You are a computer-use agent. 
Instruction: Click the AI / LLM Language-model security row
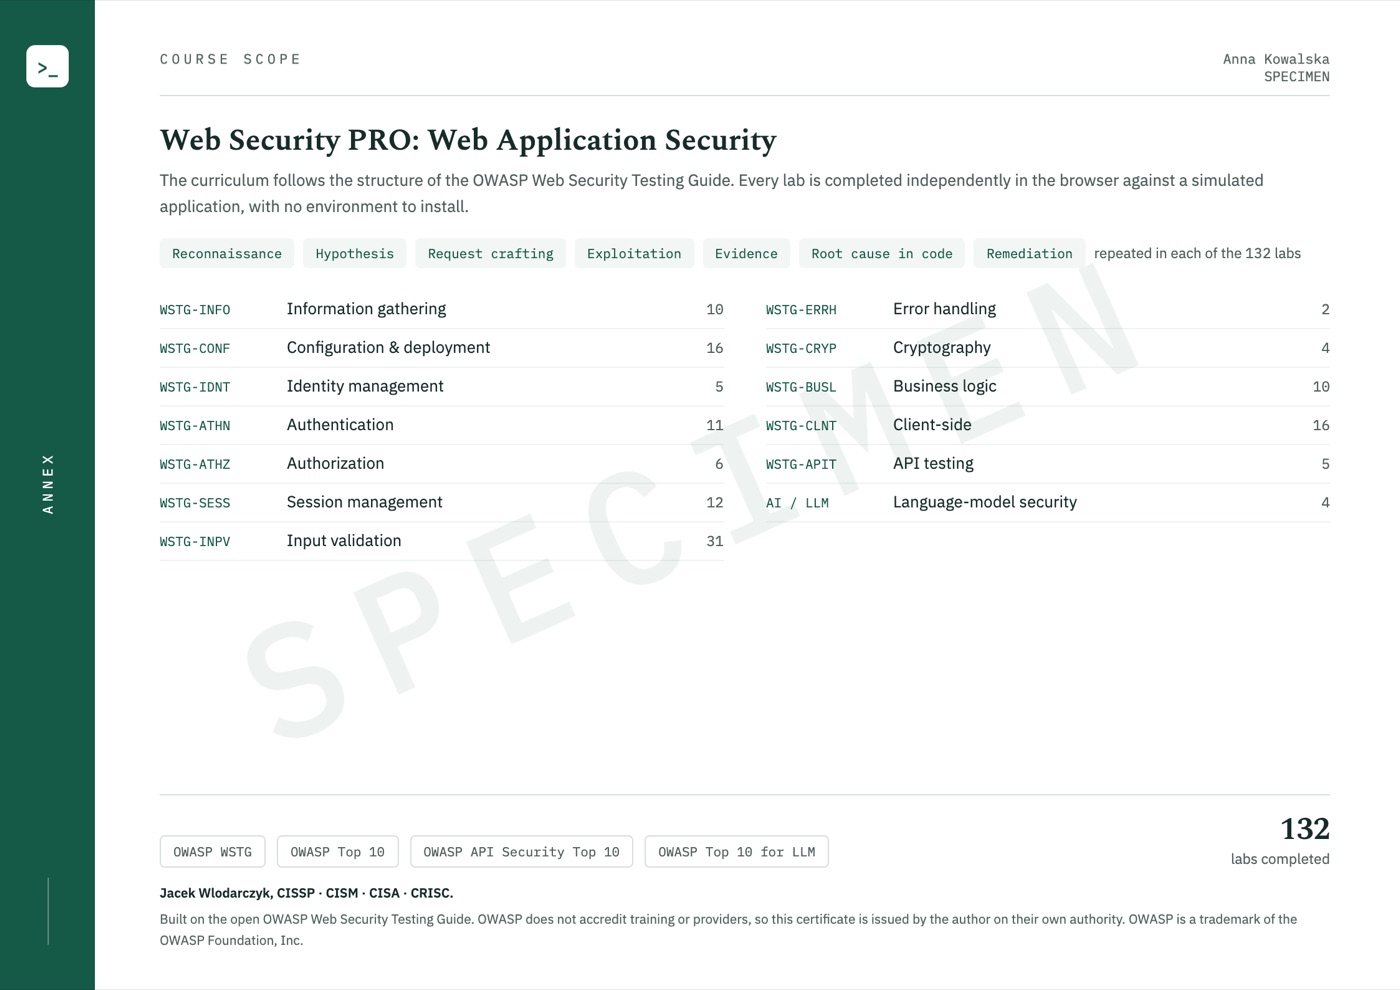[x=1048, y=502]
